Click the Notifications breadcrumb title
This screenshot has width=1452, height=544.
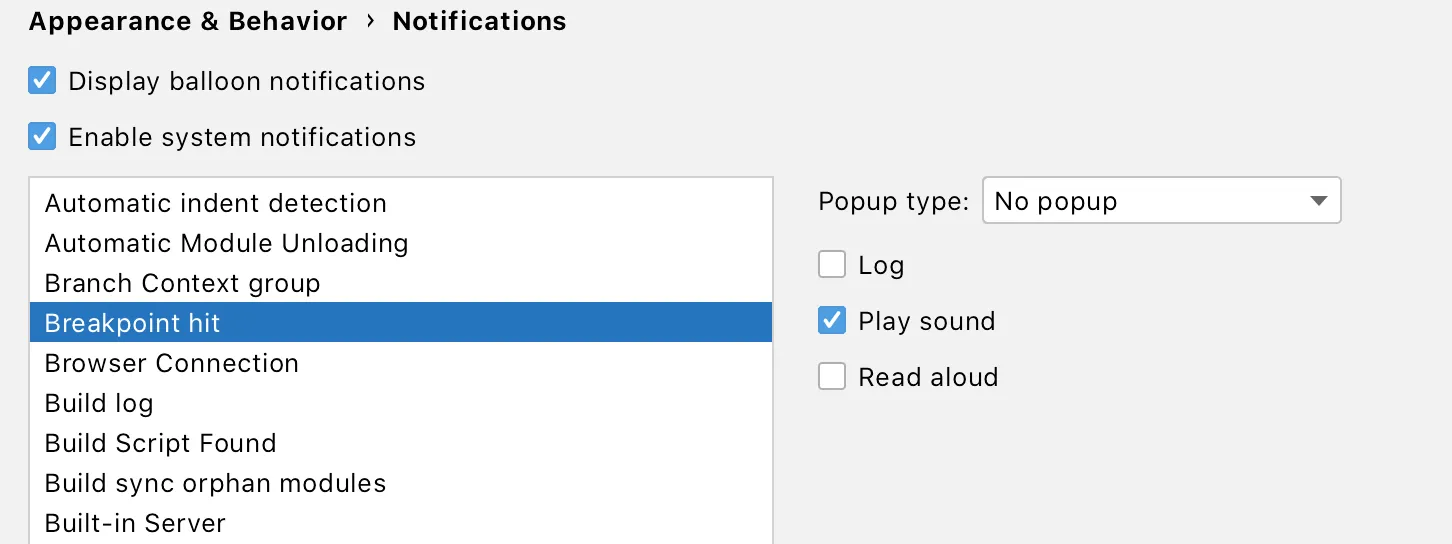point(479,21)
